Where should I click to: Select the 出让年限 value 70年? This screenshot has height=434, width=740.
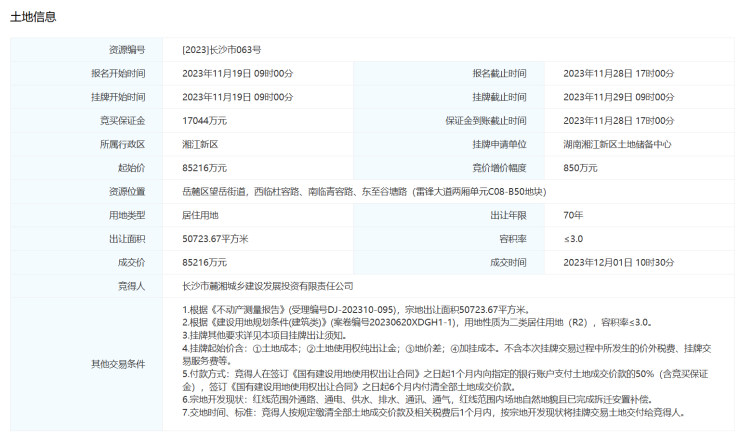573,215
